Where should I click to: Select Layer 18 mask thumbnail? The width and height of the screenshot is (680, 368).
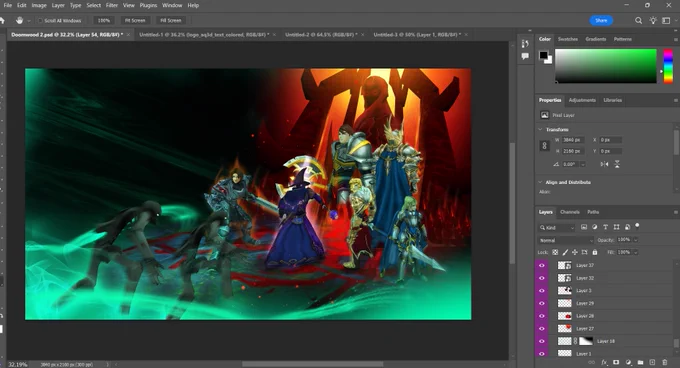(x=586, y=341)
